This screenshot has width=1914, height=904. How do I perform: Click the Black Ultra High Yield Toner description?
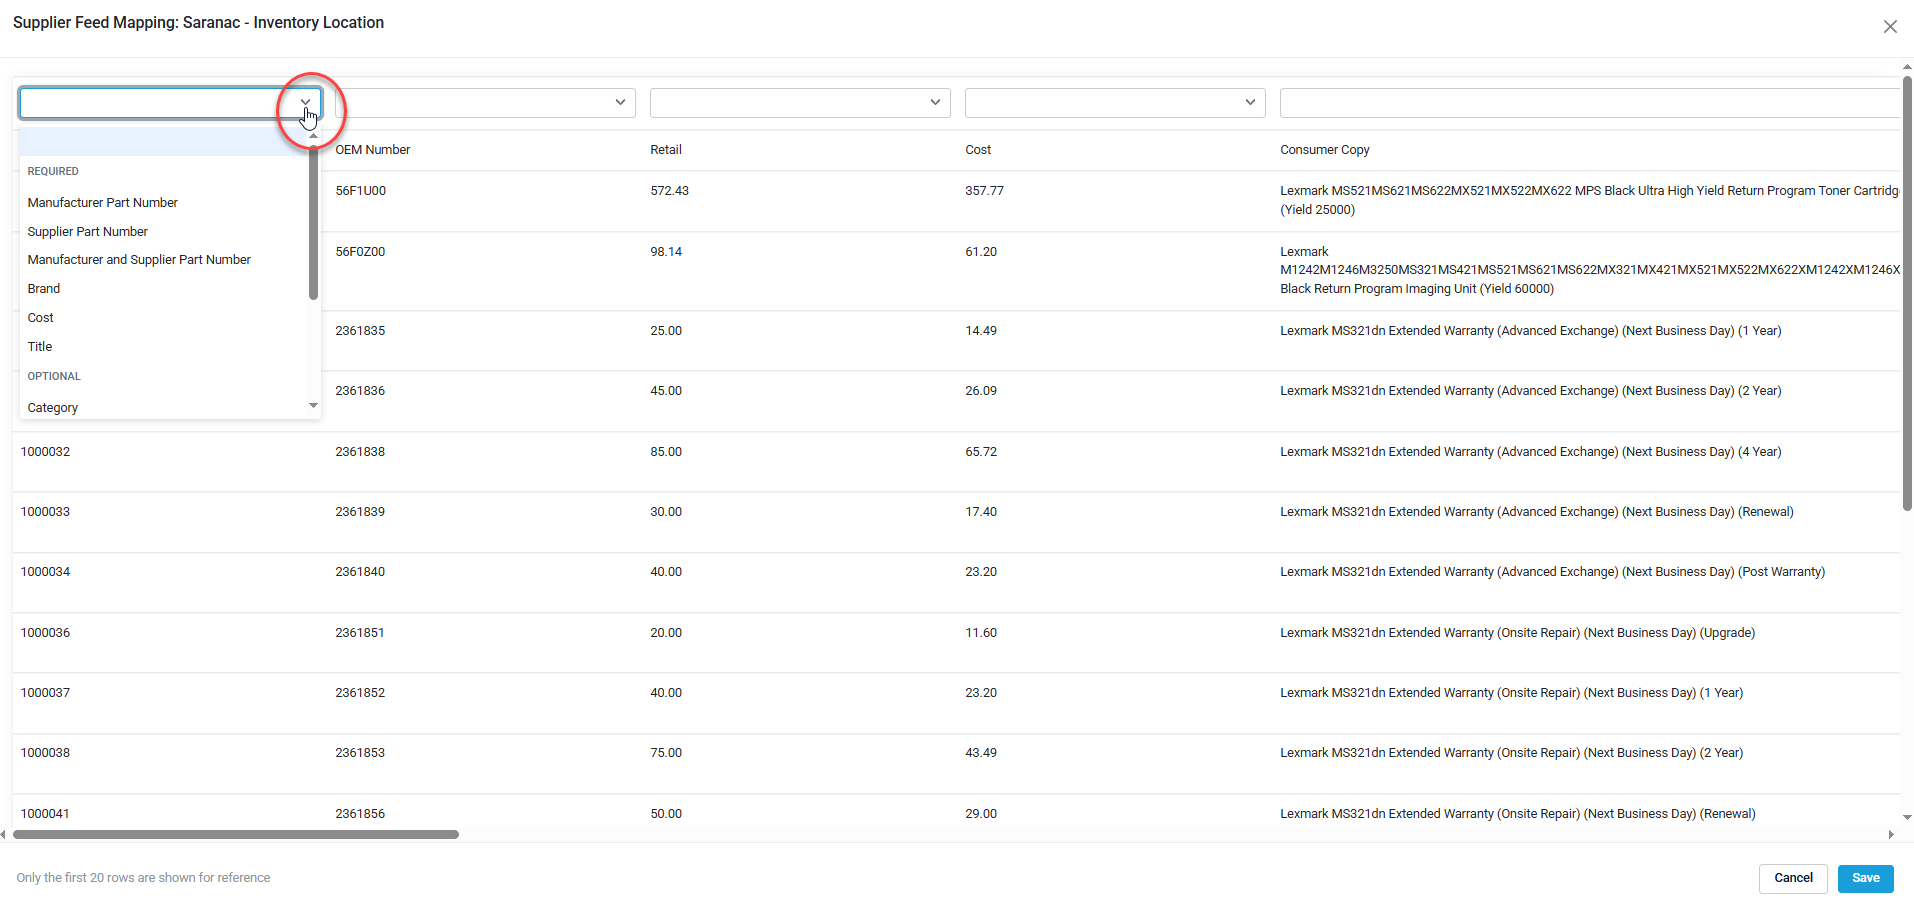(x=1590, y=200)
